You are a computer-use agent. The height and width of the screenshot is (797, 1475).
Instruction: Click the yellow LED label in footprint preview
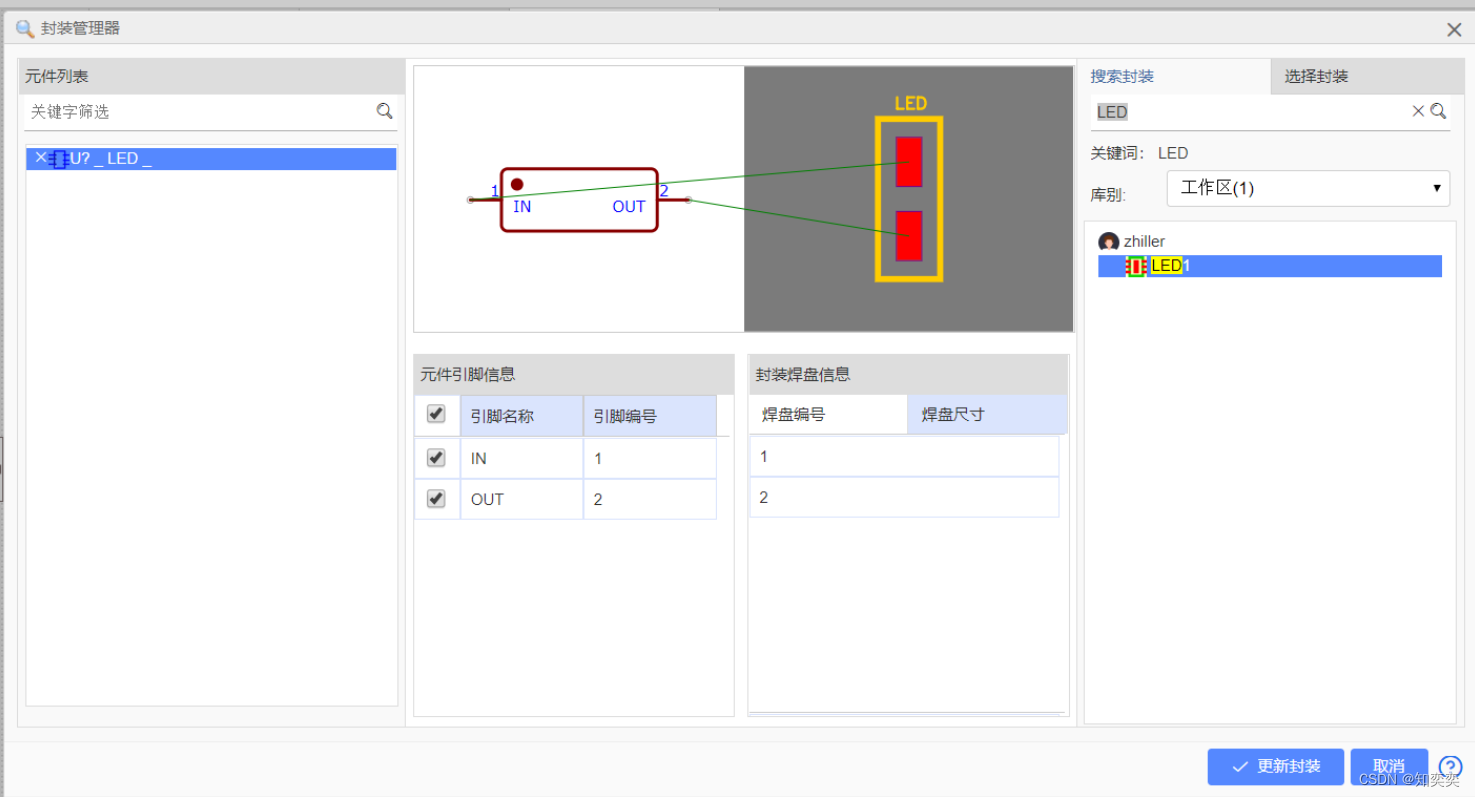pyautogui.click(x=910, y=103)
